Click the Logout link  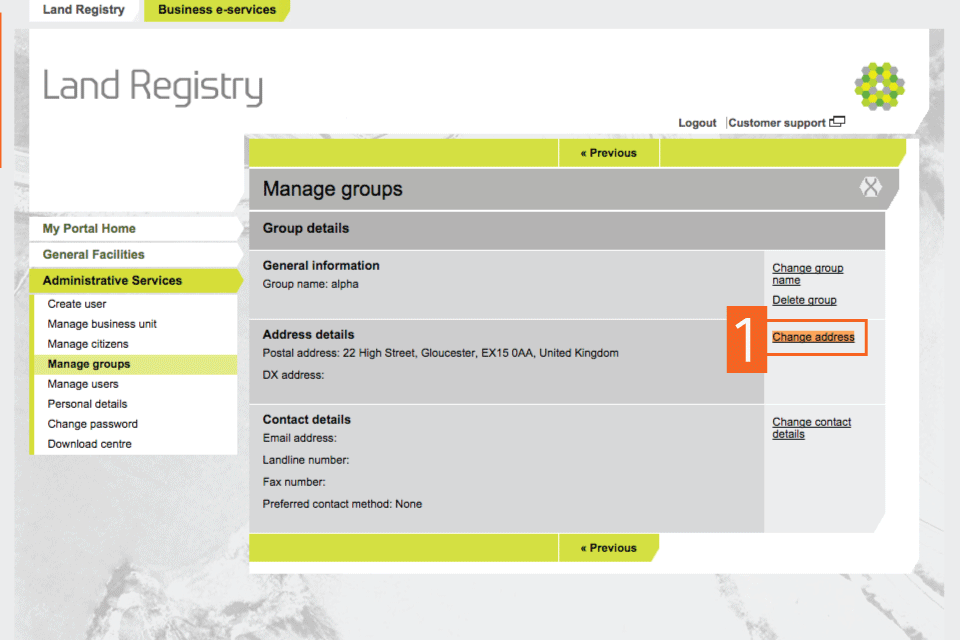[x=697, y=123]
